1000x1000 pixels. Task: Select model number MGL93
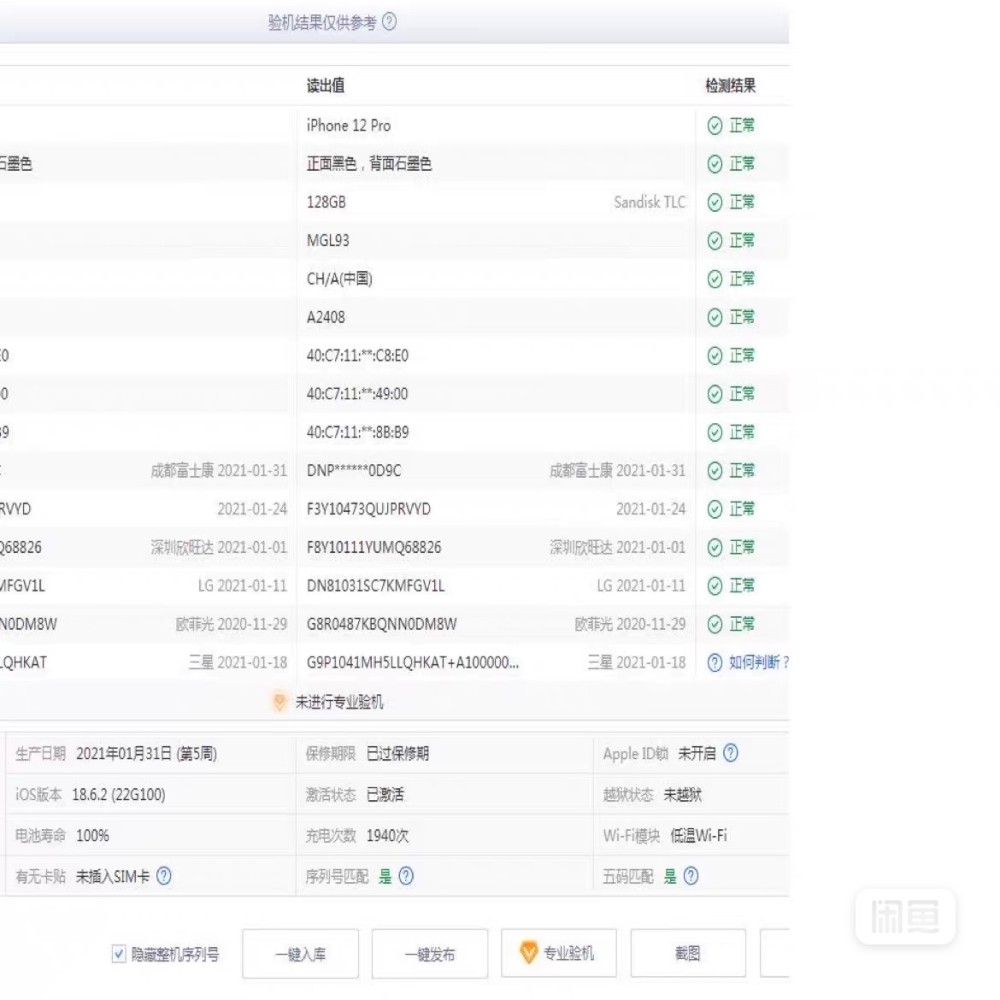click(328, 240)
